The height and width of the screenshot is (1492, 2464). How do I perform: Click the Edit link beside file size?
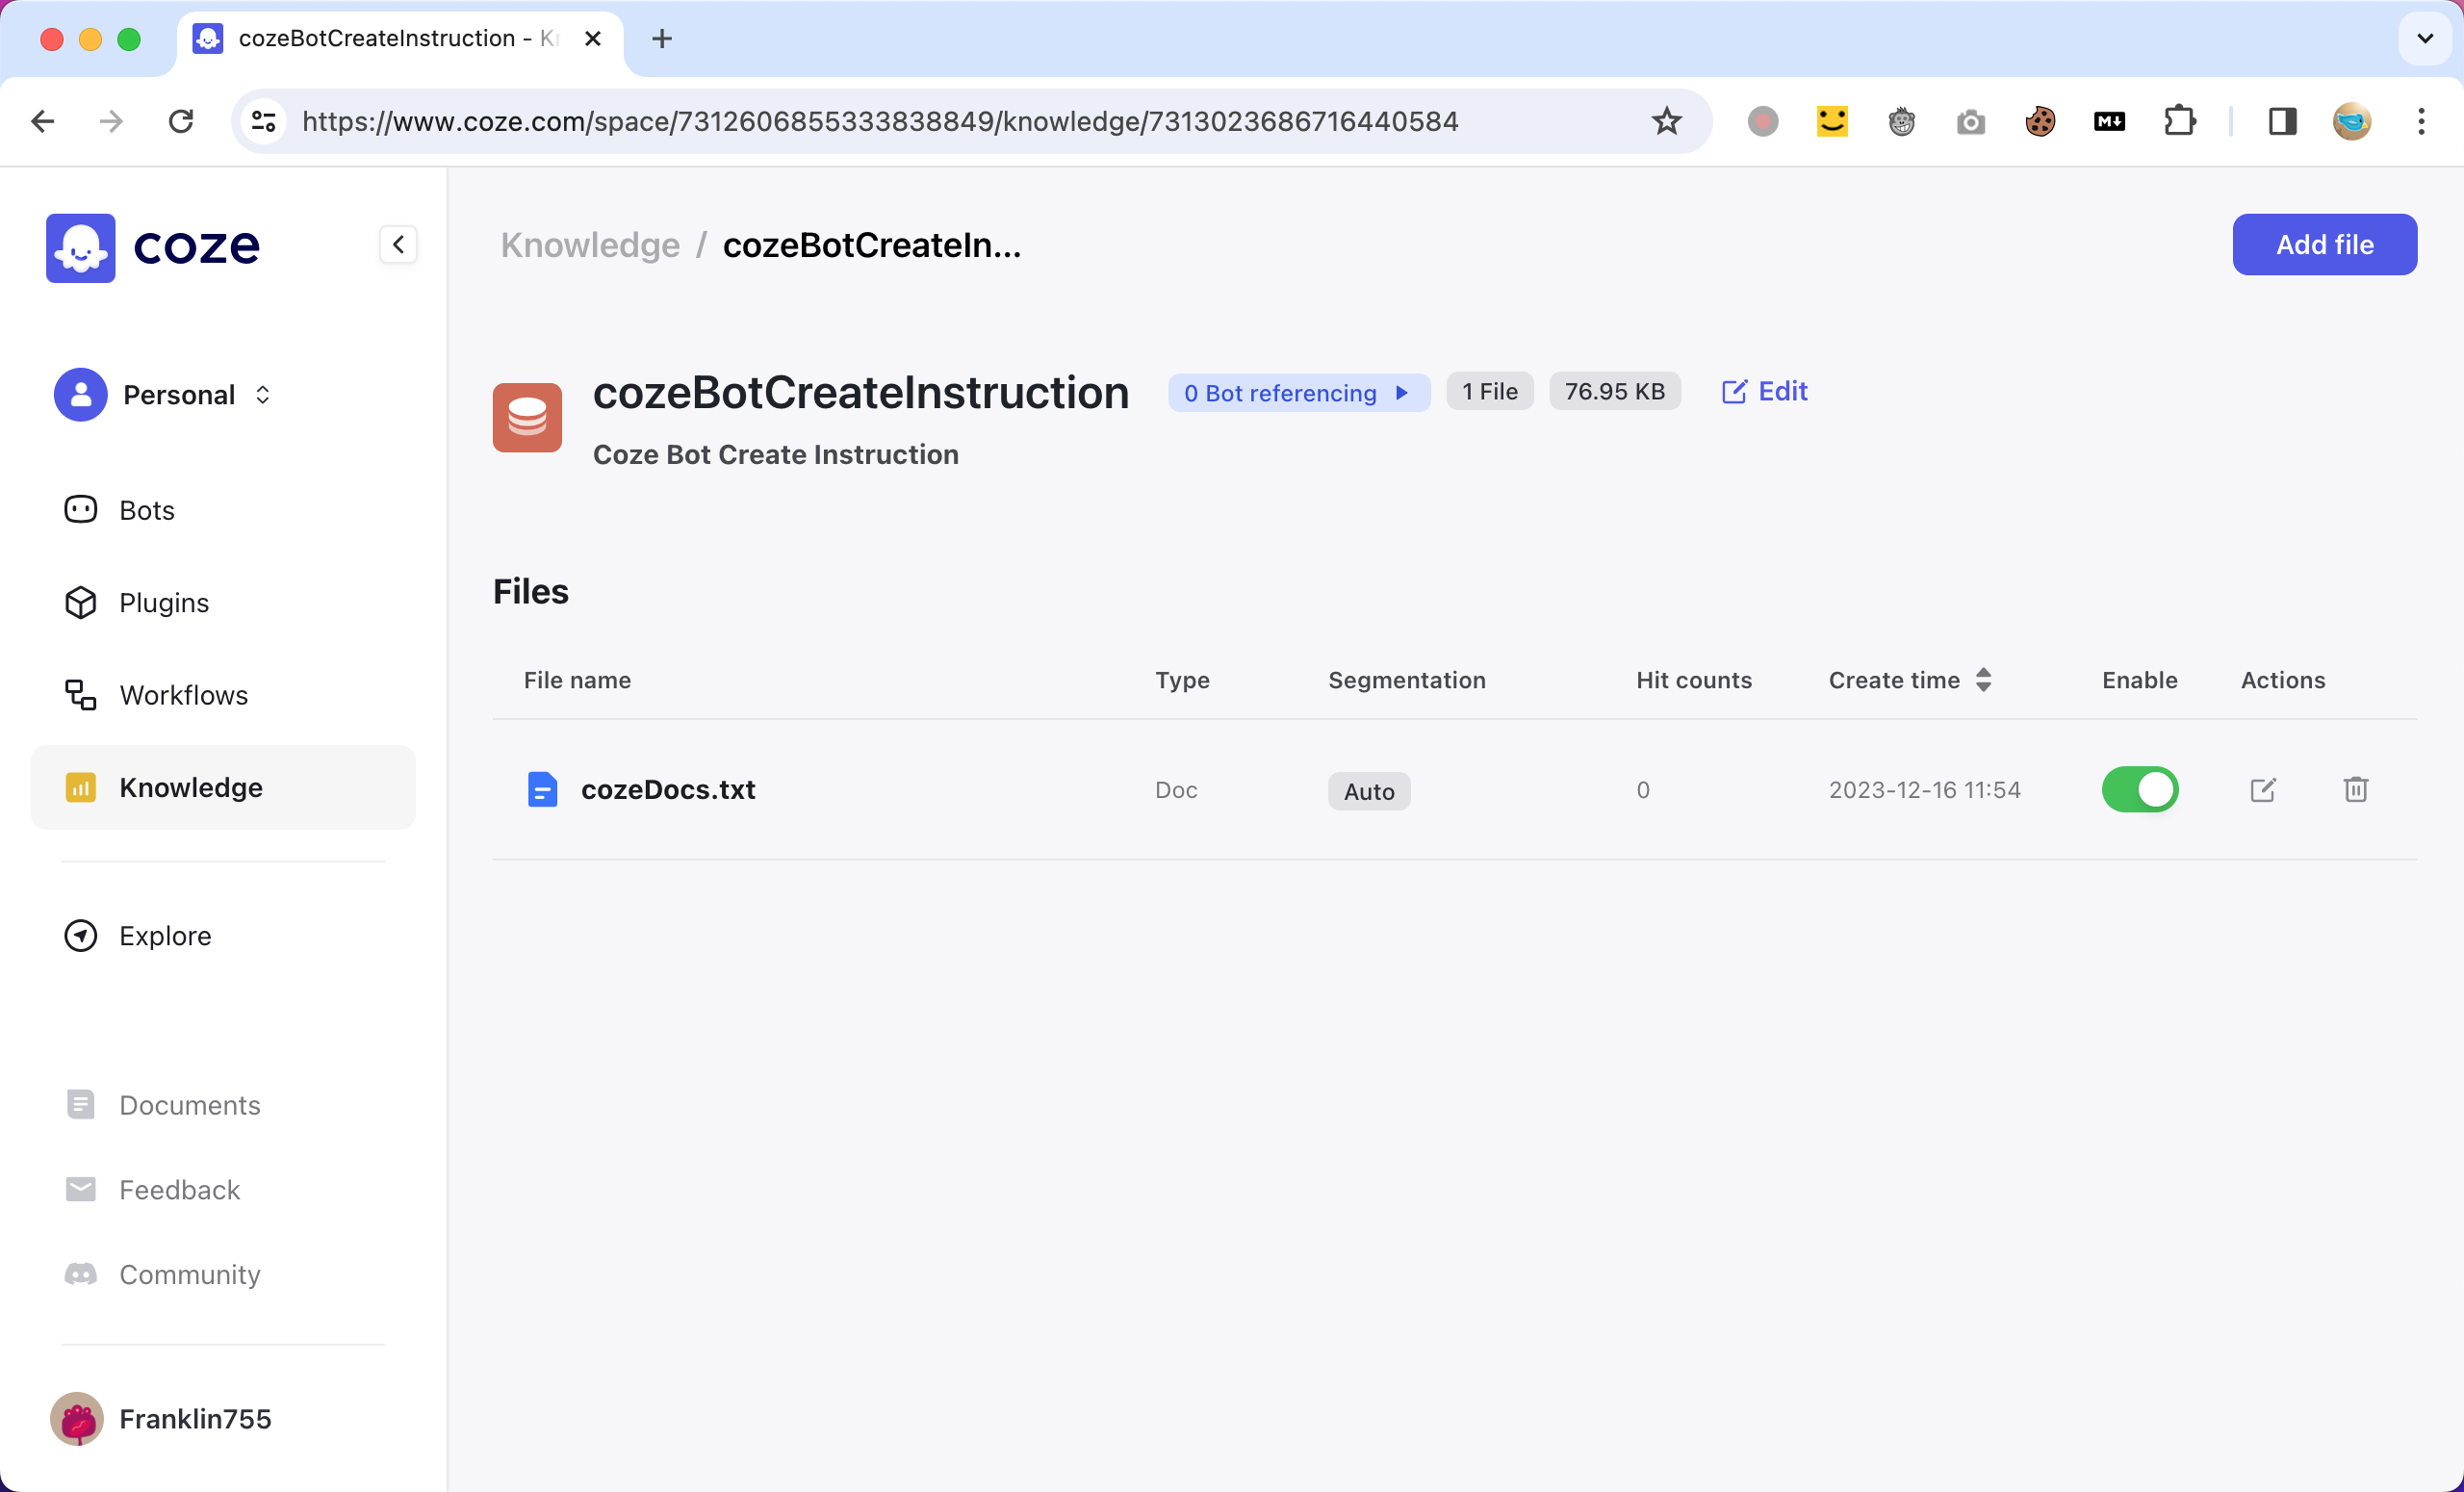point(1765,392)
